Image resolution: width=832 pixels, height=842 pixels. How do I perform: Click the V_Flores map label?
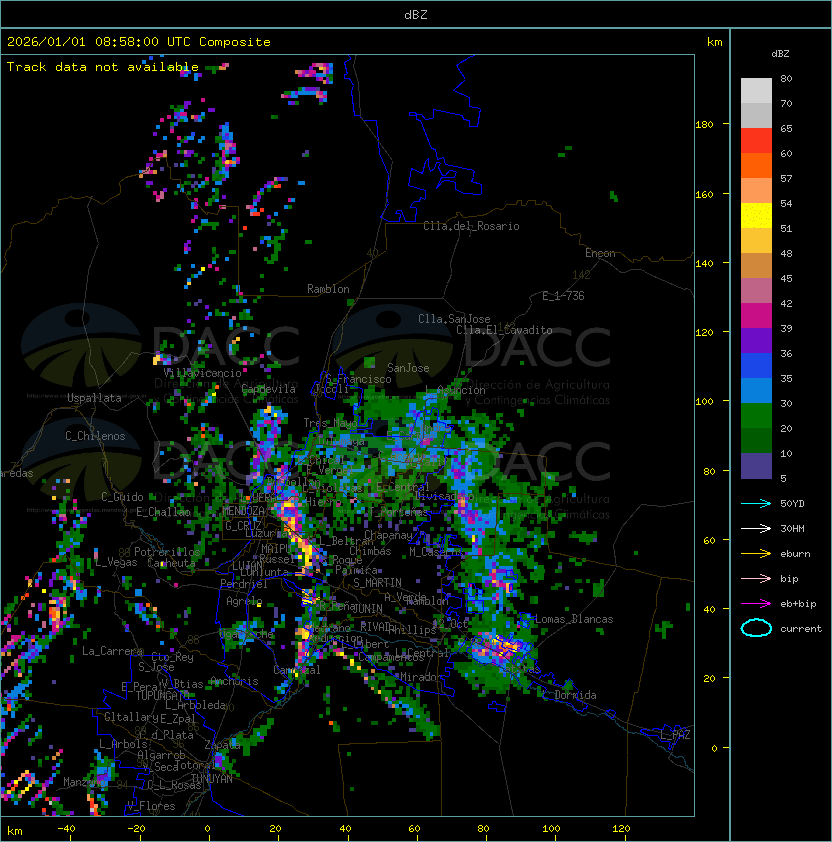(x=151, y=806)
